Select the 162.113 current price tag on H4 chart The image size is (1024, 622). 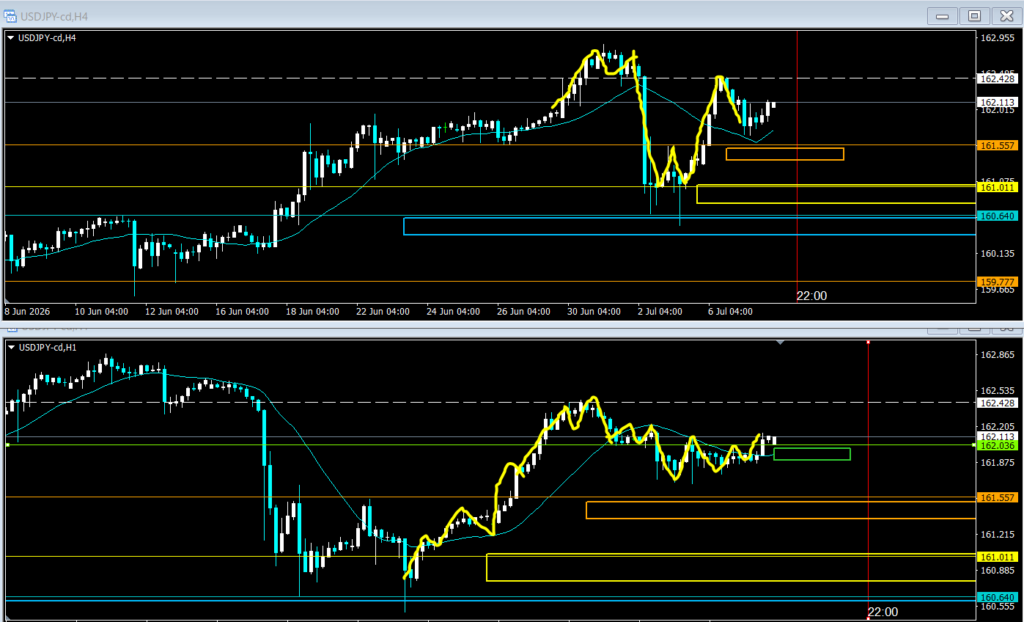(x=997, y=103)
